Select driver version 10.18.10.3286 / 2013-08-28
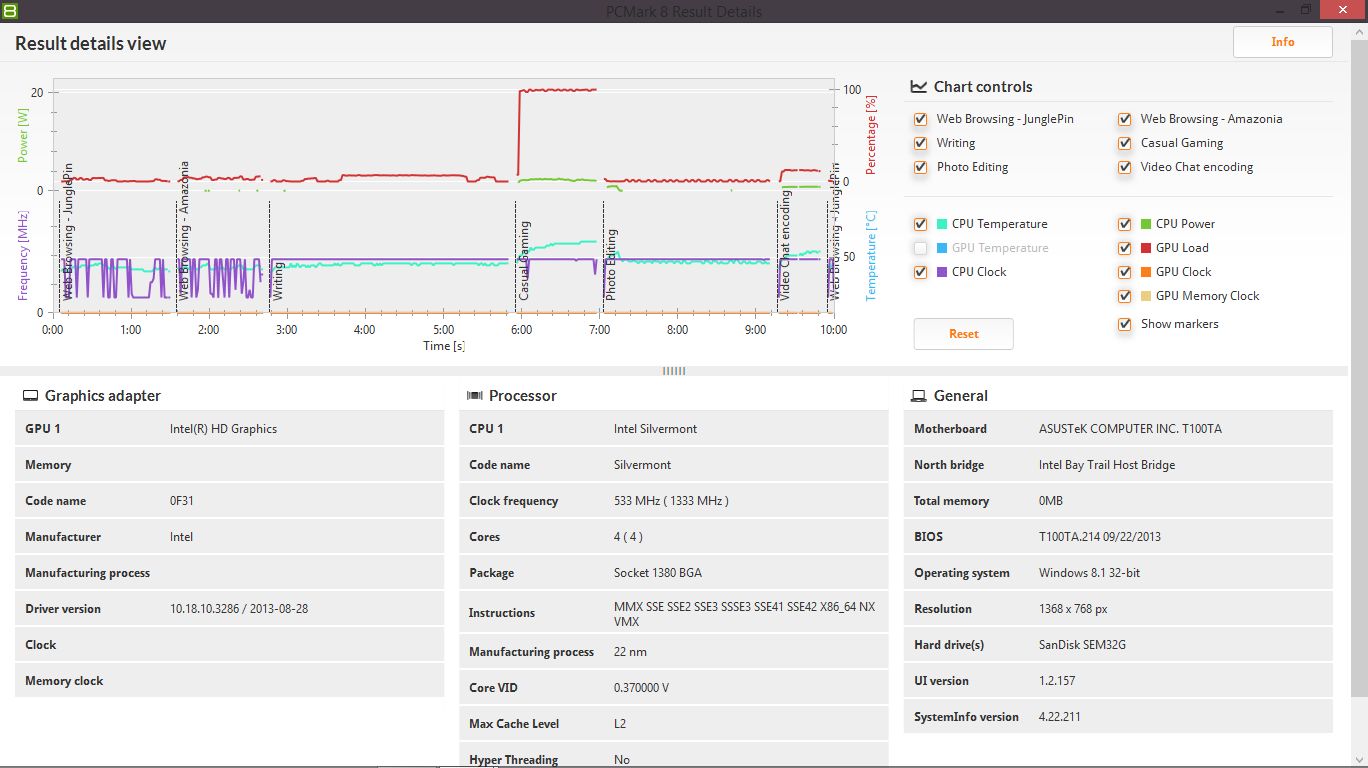The height and width of the screenshot is (768, 1368). click(239, 609)
